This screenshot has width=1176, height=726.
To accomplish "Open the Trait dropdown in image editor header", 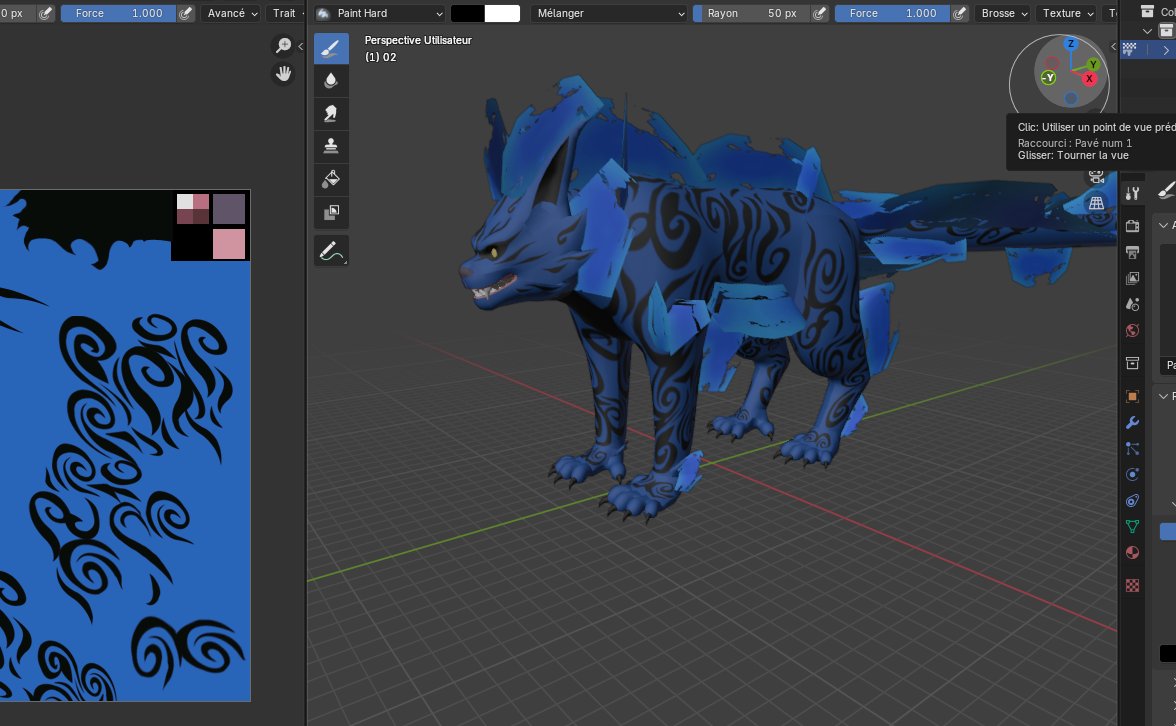I will point(286,14).
